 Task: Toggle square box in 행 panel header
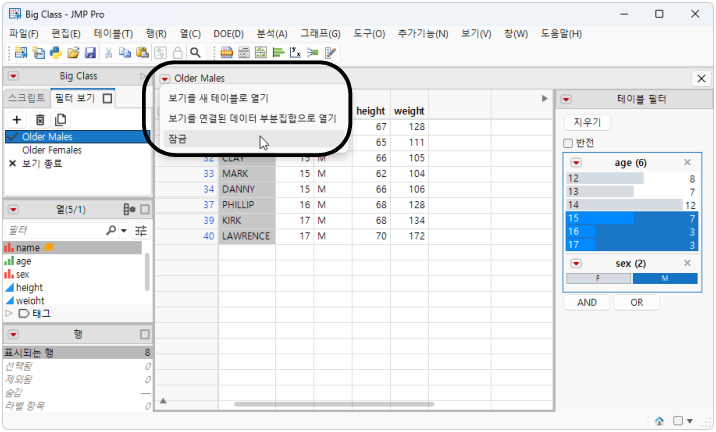(x=145, y=334)
